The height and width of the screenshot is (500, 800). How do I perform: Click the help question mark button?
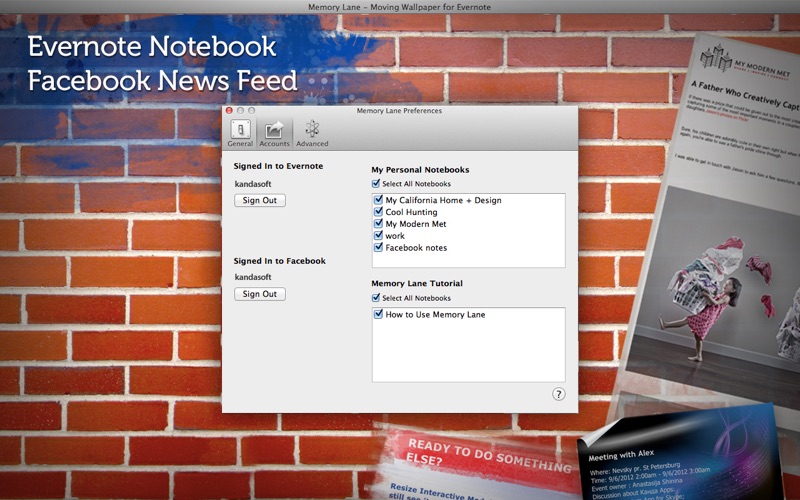559,394
